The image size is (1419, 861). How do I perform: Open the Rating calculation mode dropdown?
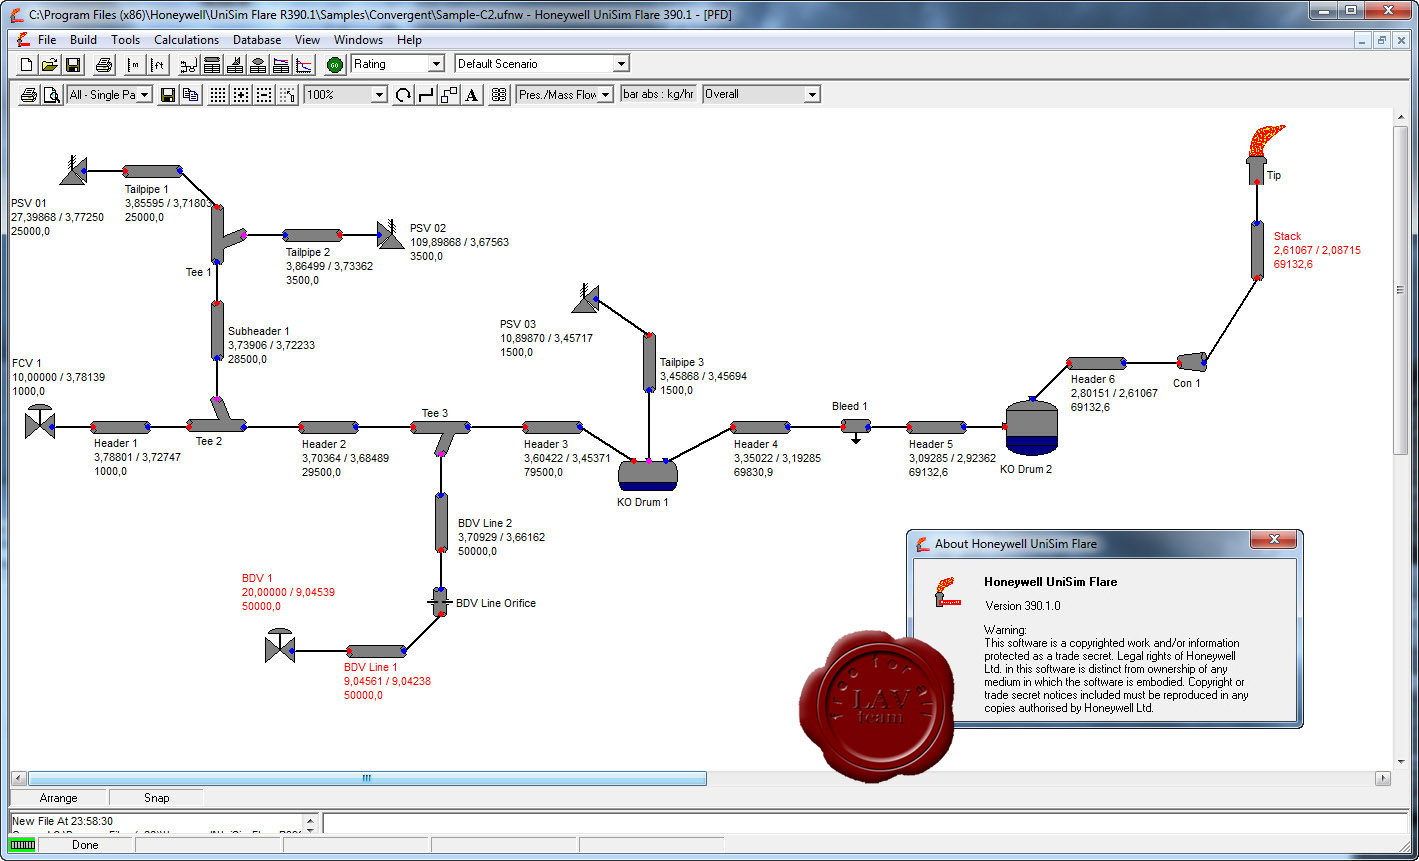(435, 64)
